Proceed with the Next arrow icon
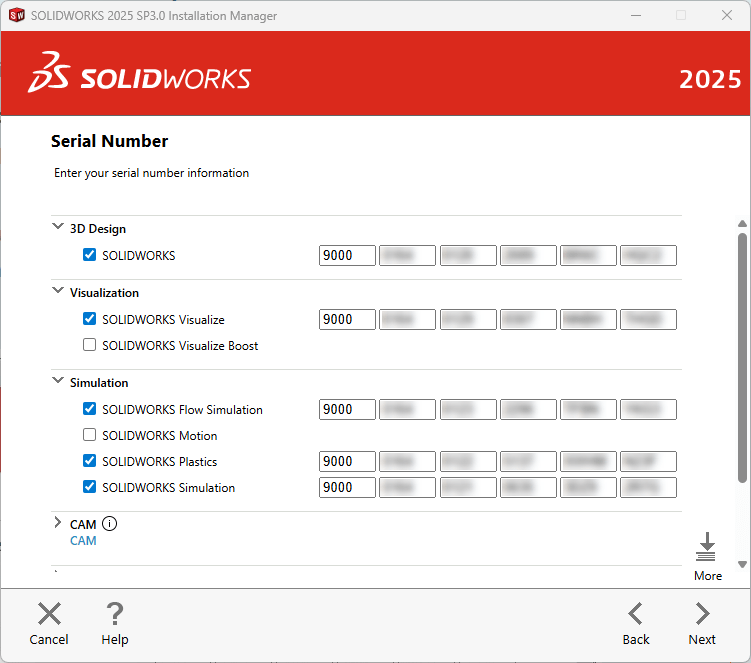This screenshot has height=663, width=751. 703,614
